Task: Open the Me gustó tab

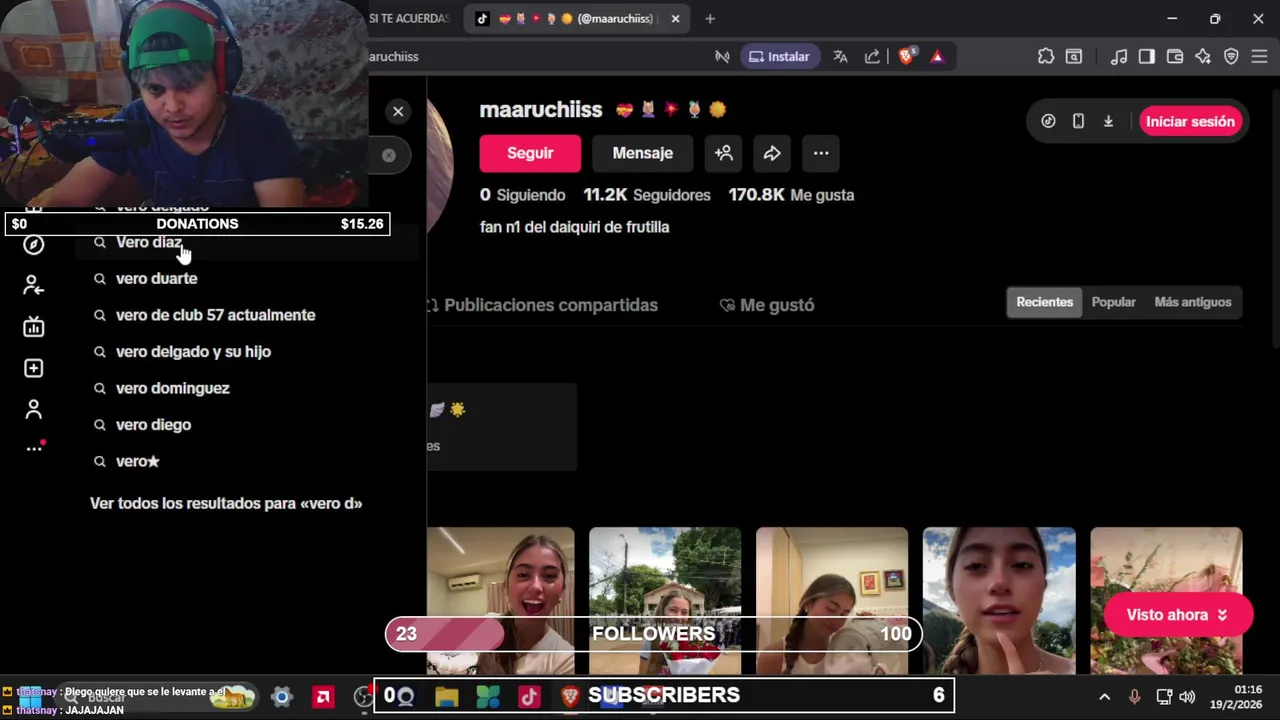Action: point(767,305)
